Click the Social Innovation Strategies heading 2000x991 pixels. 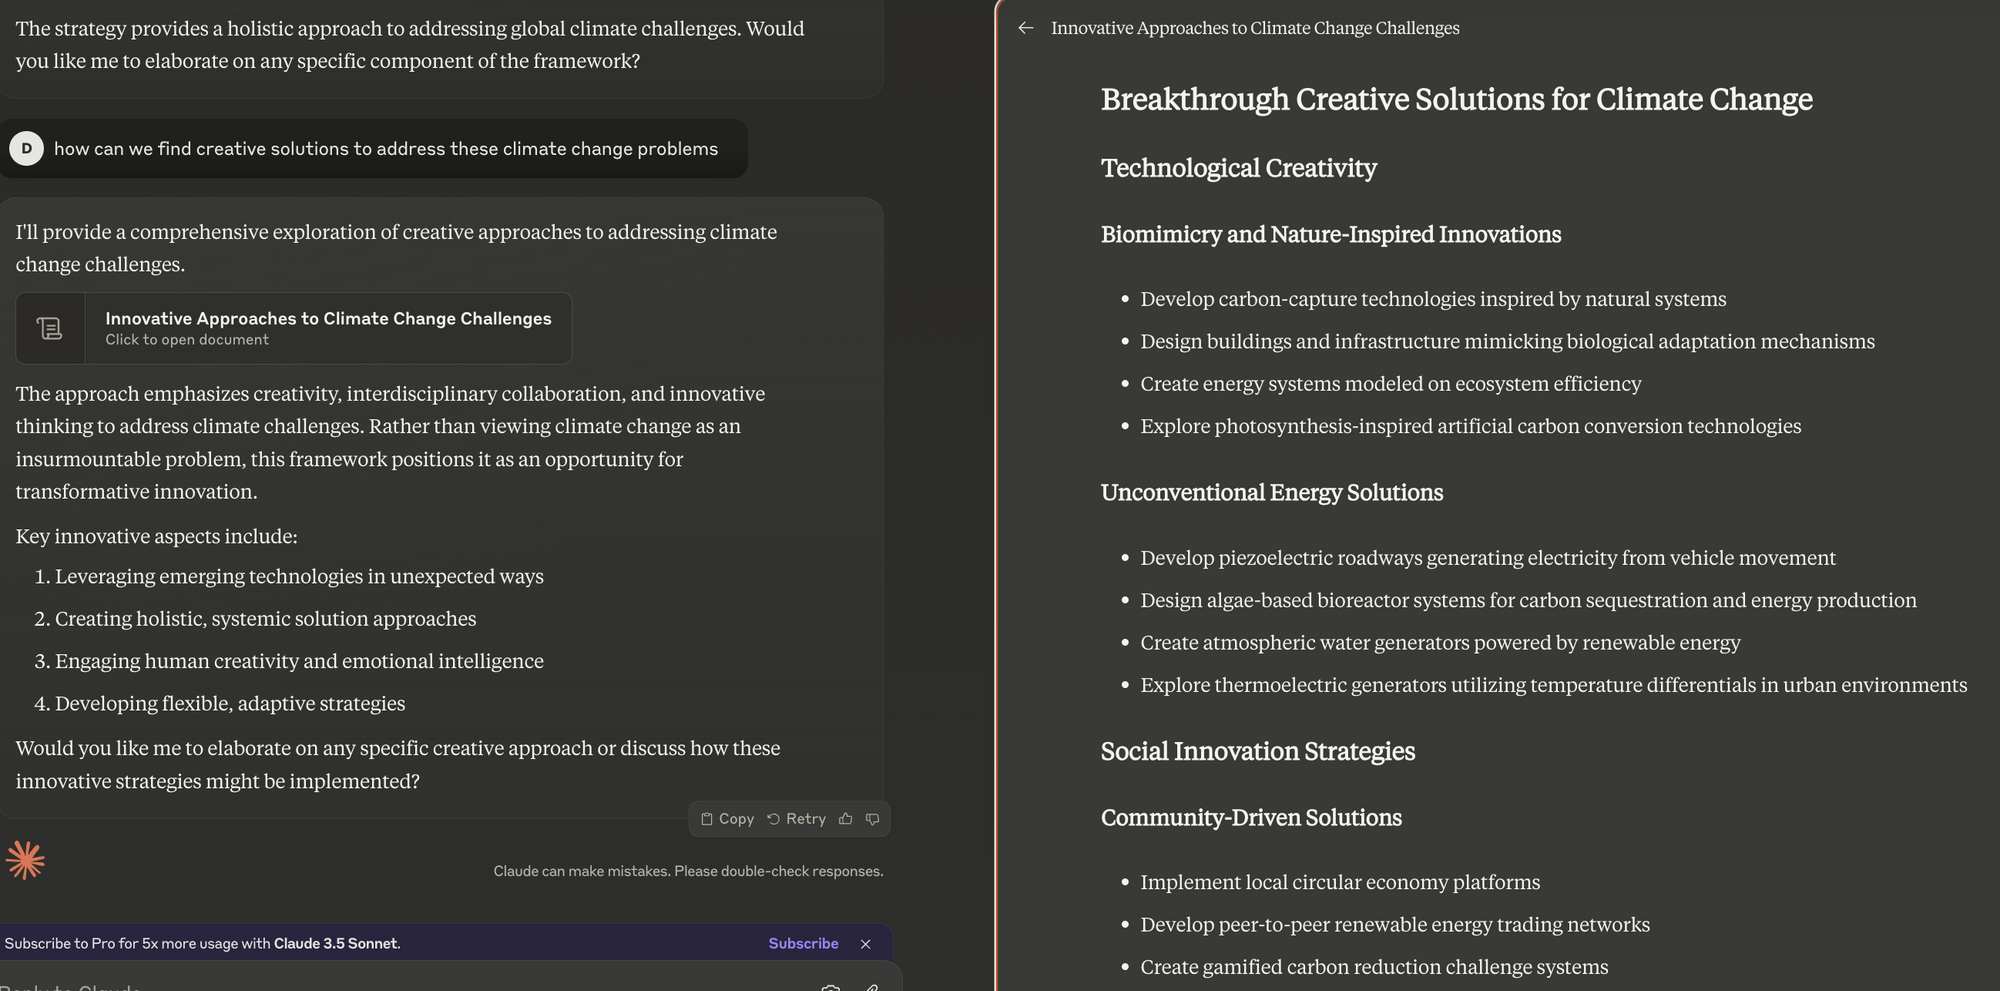point(1257,751)
